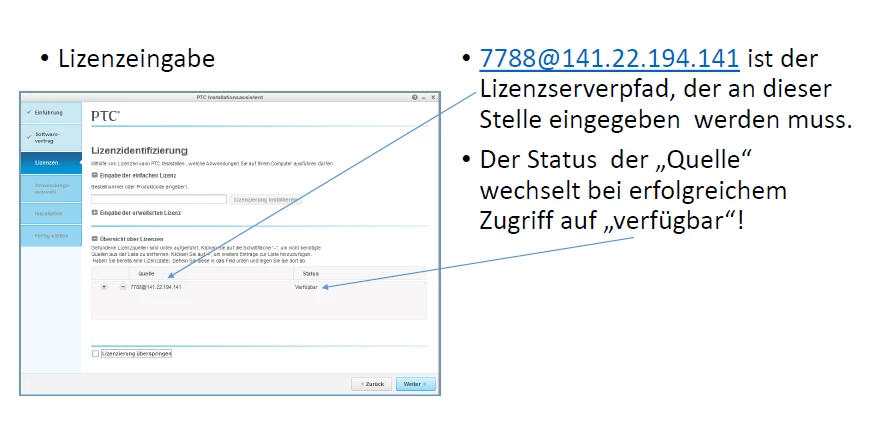Click the Quelle column header
This screenshot has height=430, width=875.
pos(211,274)
